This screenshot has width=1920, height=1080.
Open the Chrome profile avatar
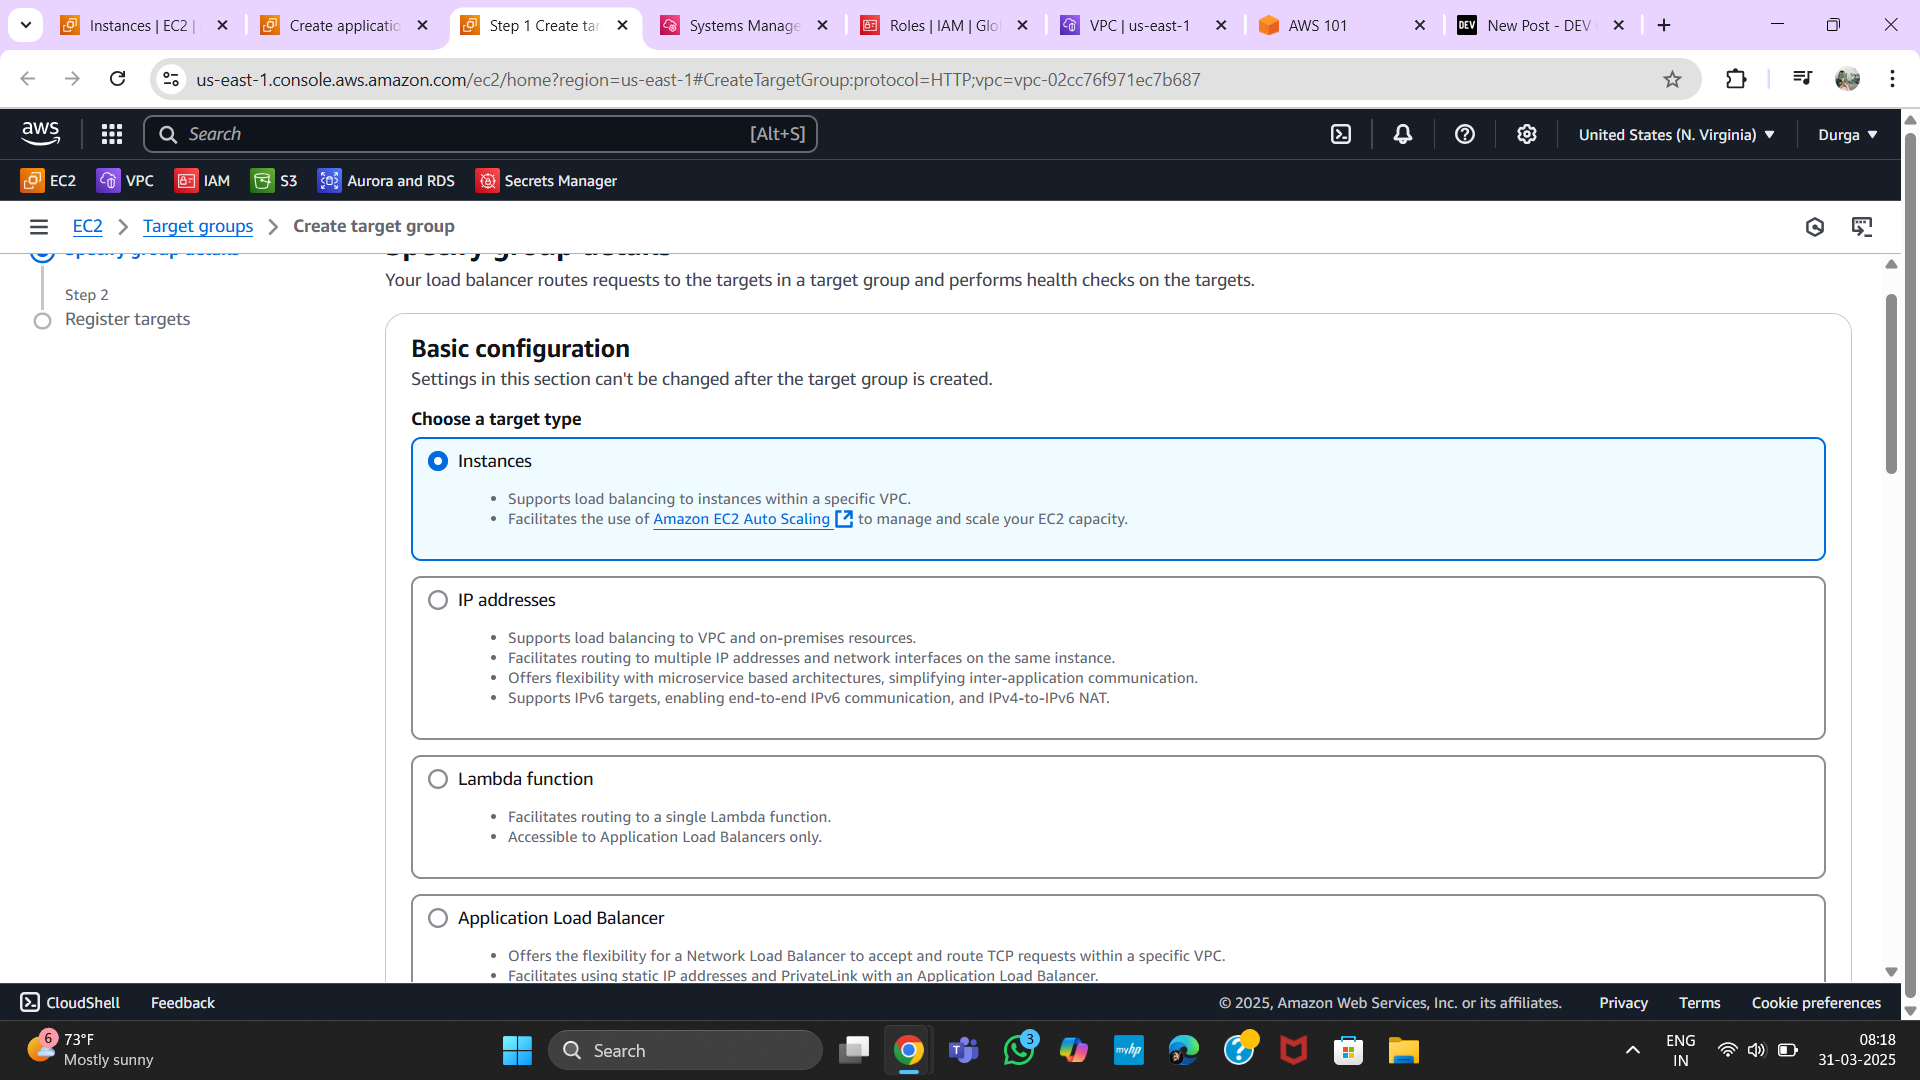point(1848,79)
